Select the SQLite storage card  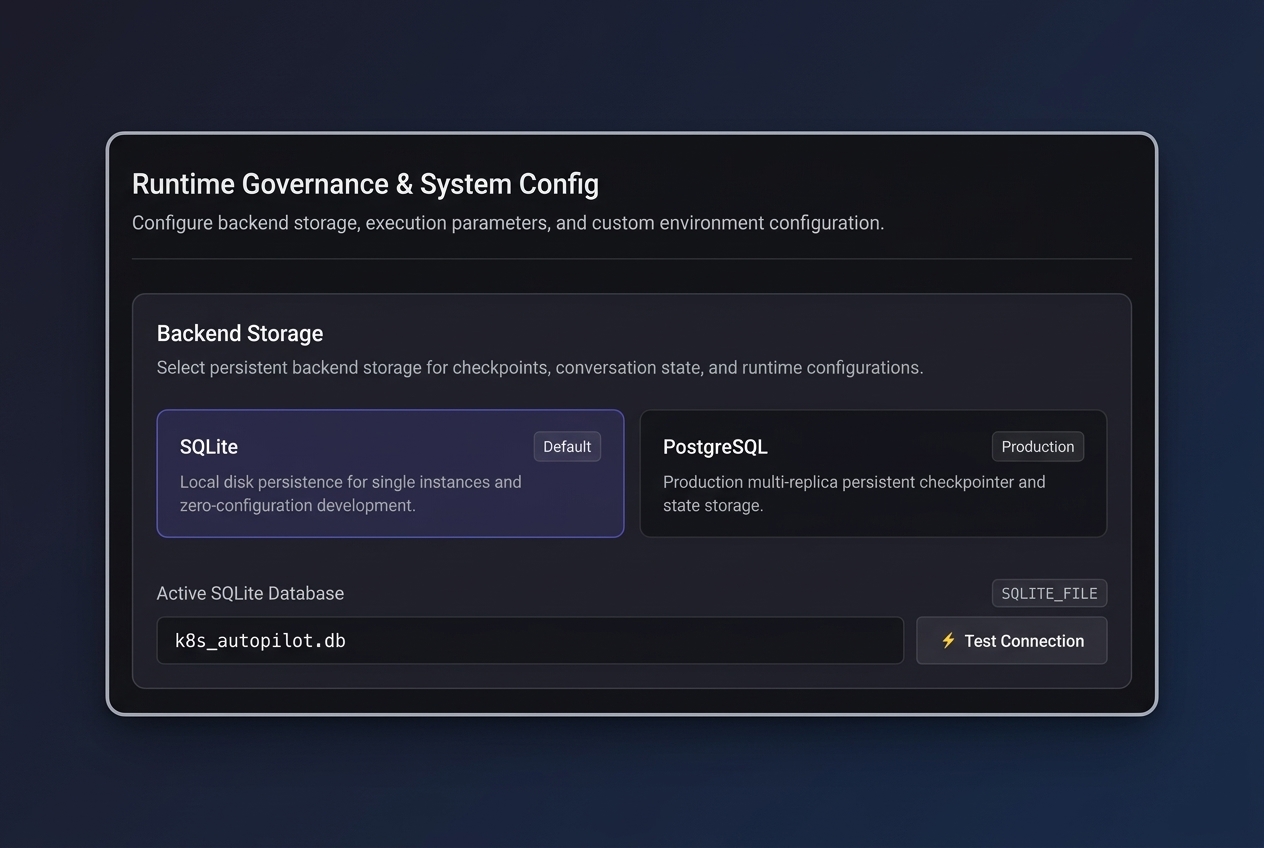point(390,473)
